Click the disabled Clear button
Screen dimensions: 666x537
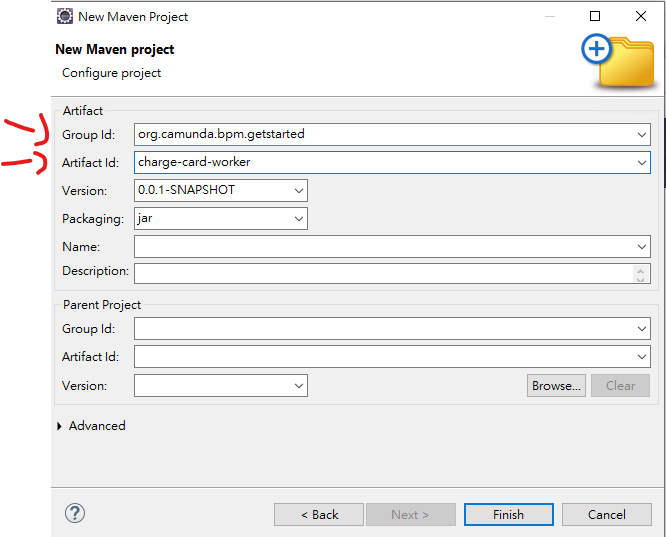tap(620, 385)
